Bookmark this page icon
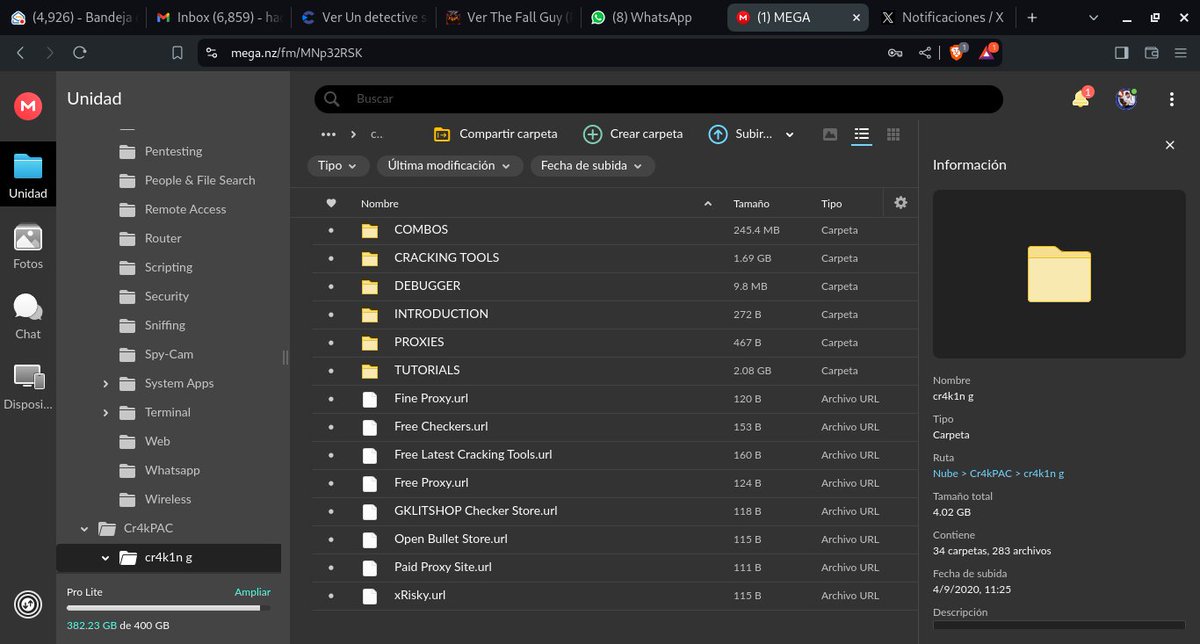The image size is (1200, 644). click(x=177, y=53)
